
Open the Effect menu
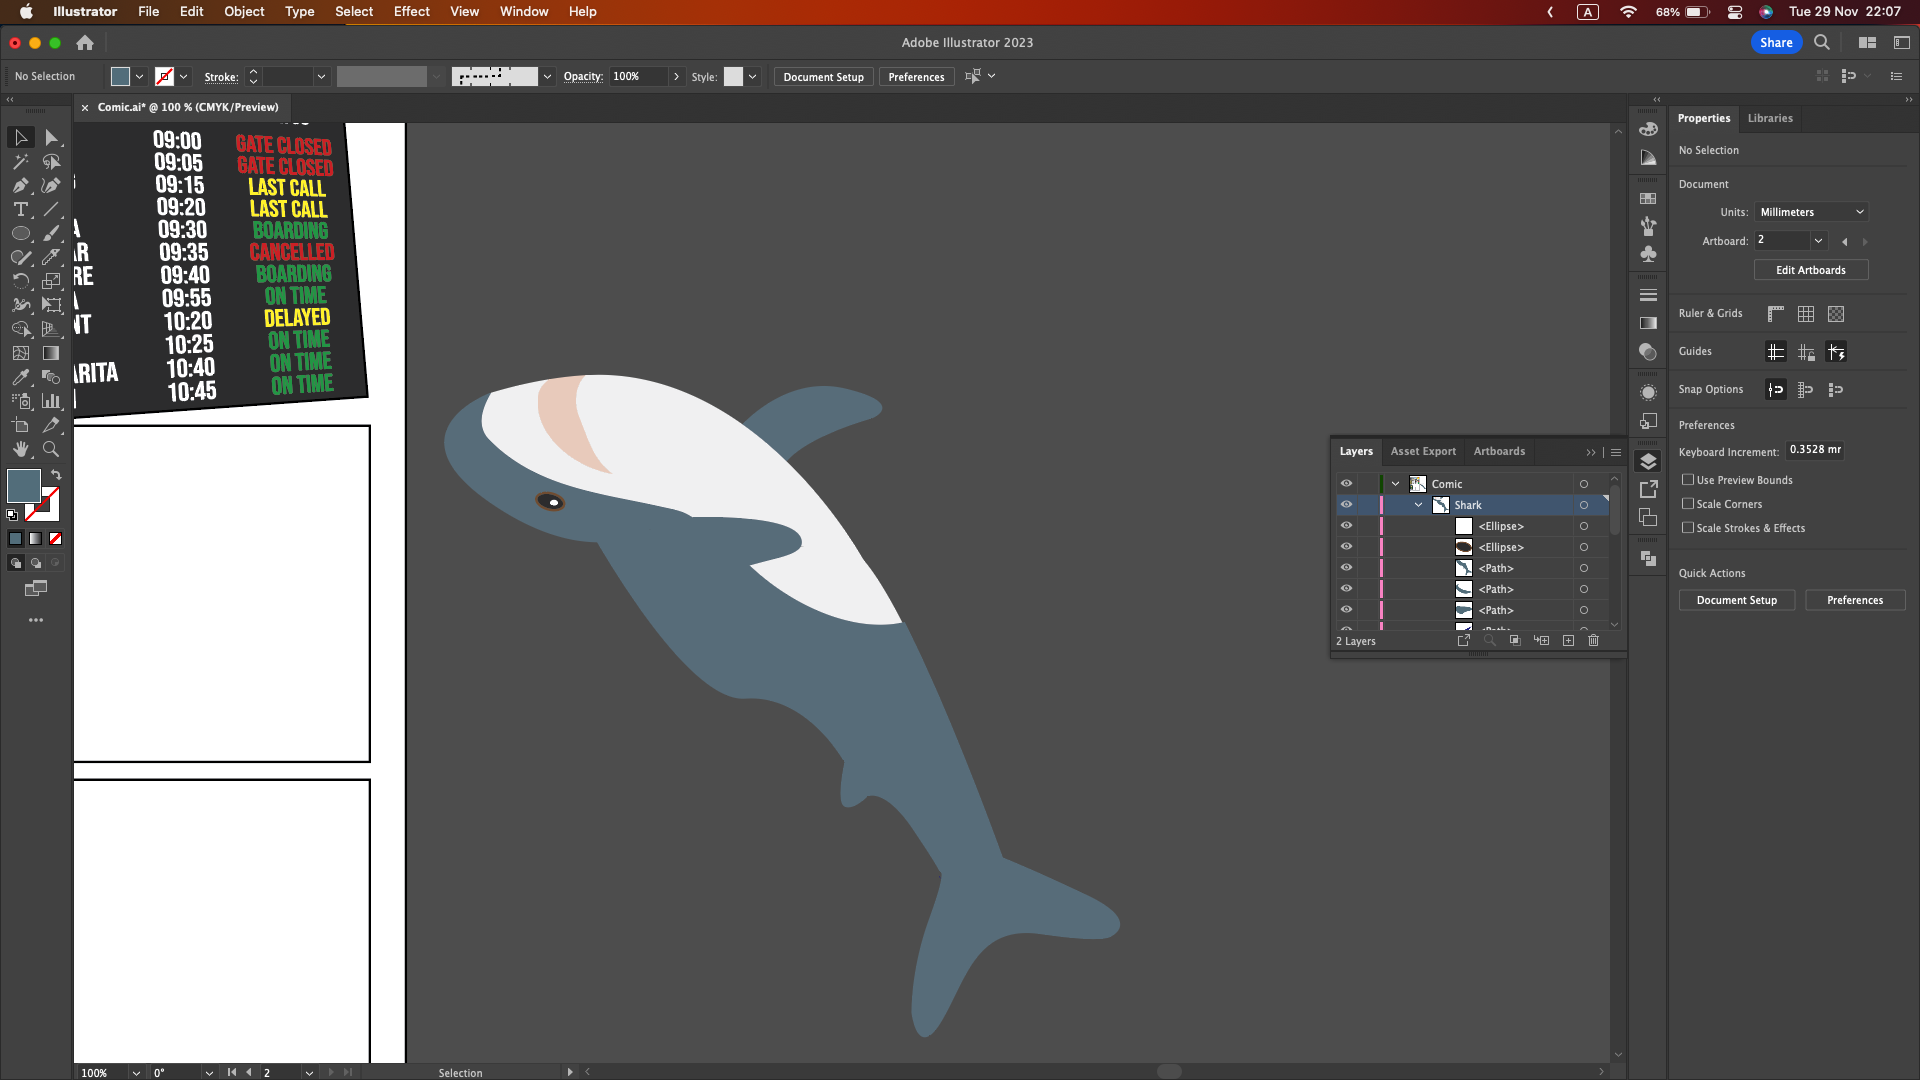411,11
